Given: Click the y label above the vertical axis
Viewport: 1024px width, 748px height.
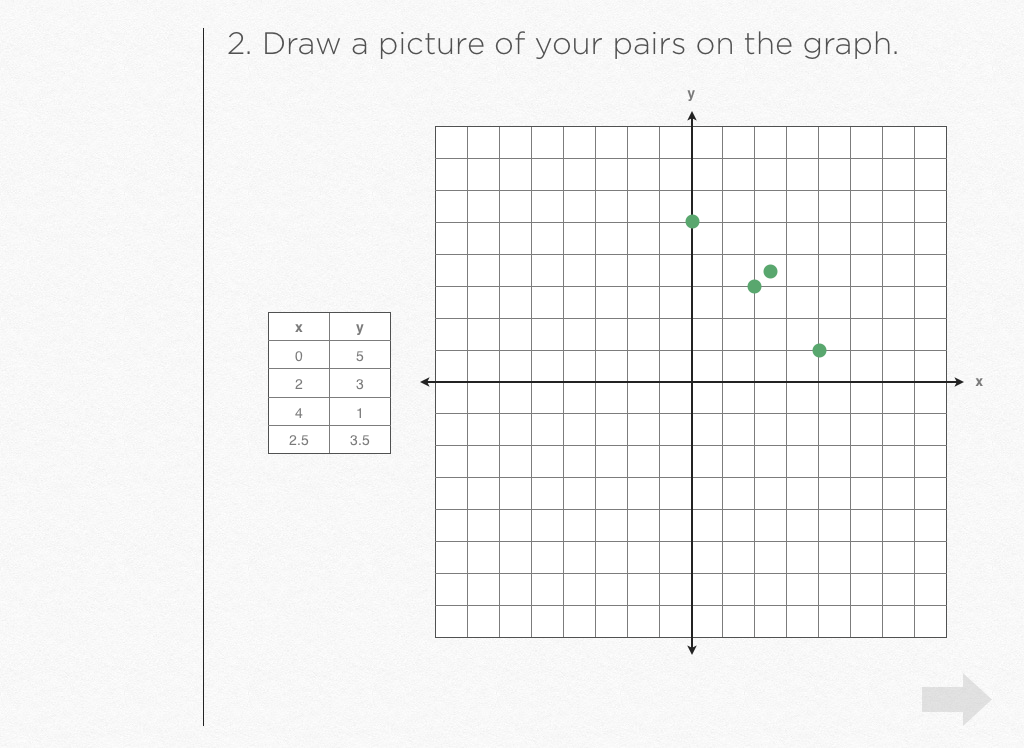Looking at the screenshot, I should [691, 94].
